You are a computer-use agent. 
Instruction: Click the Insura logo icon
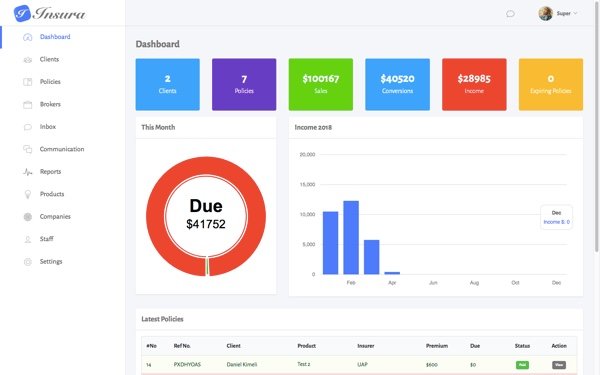click(22, 13)
